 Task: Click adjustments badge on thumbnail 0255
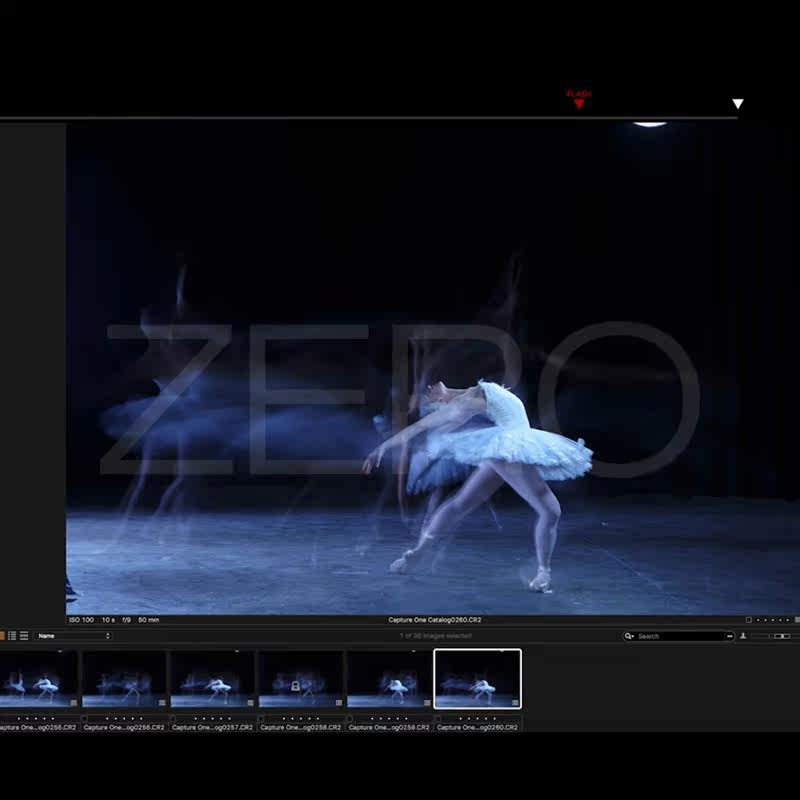click(x=74, y=703)
